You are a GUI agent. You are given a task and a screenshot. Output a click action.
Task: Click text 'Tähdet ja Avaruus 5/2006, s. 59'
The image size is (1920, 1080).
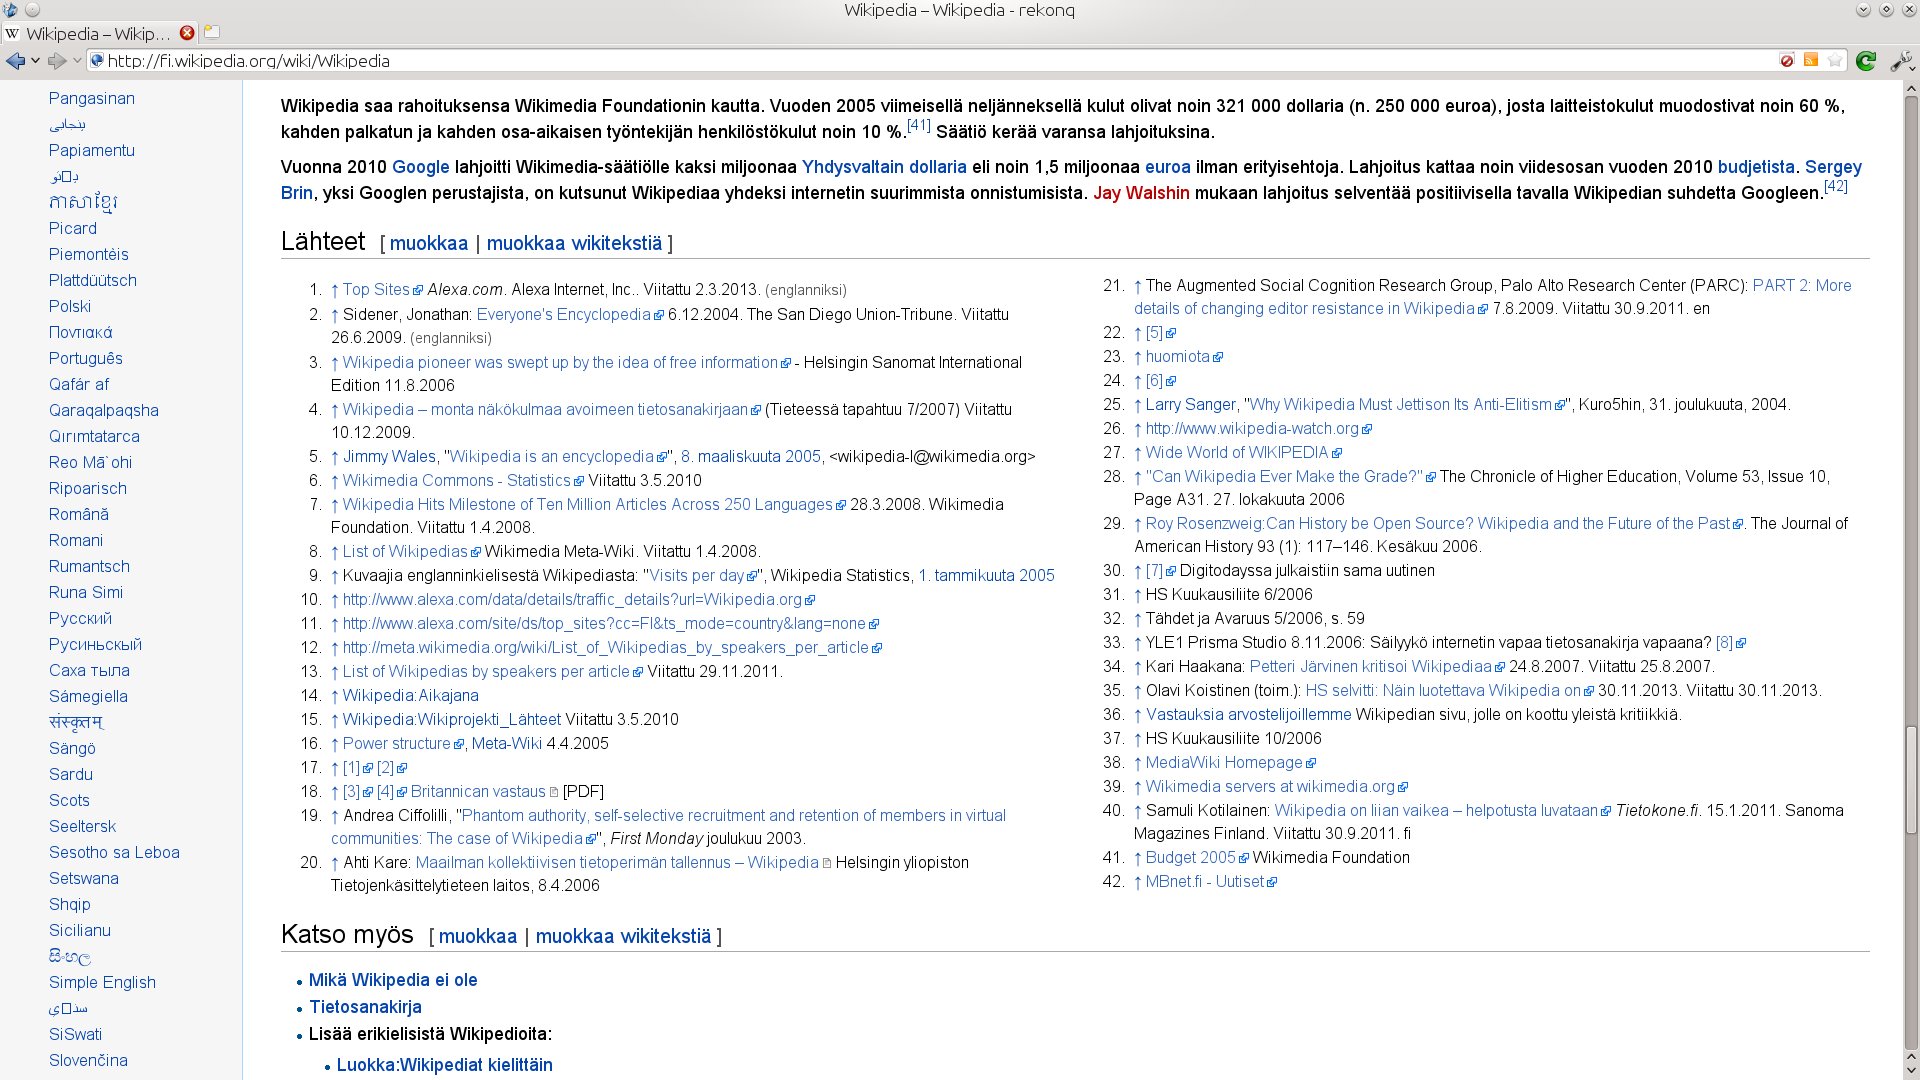1255,619
